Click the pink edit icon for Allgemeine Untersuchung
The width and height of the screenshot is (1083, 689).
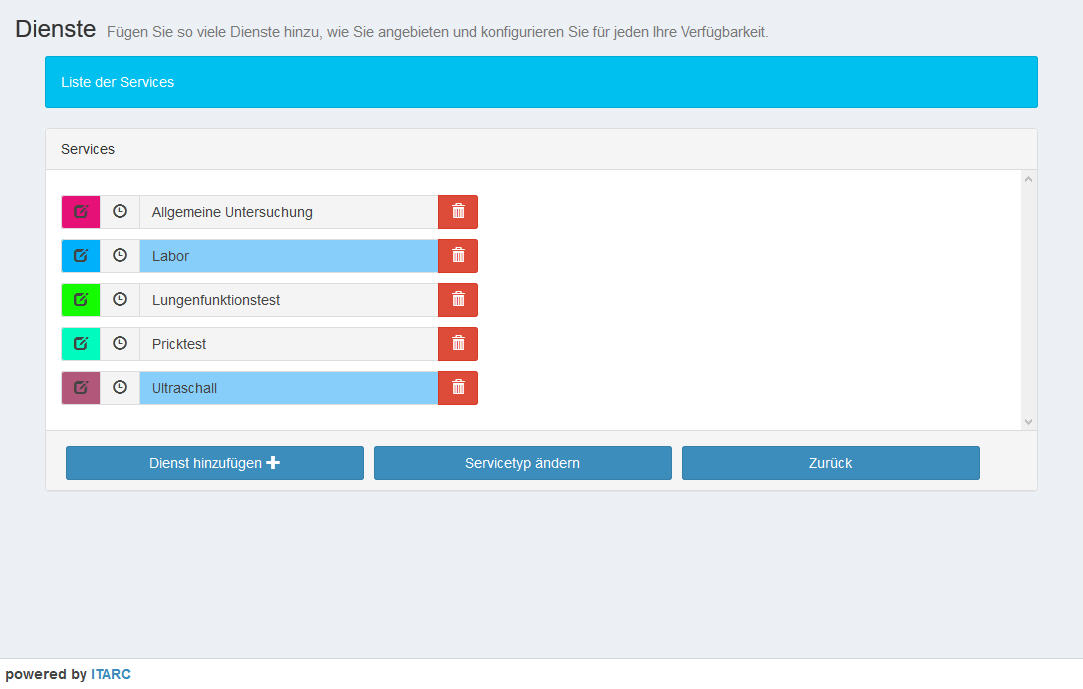[81, 212]
